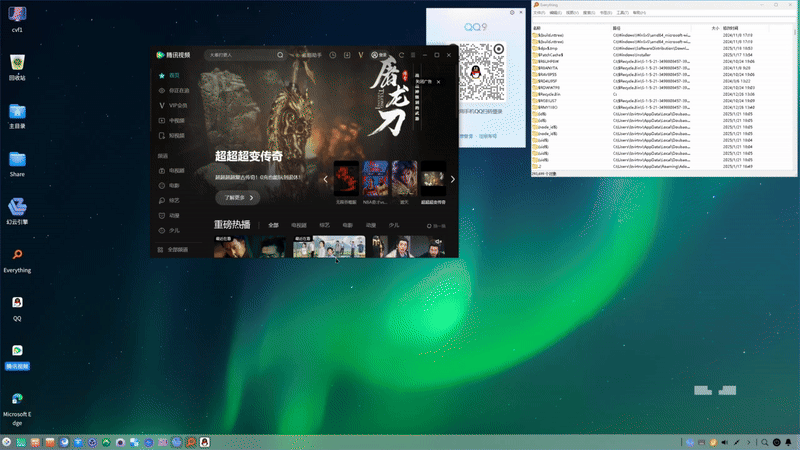Click the refresh icon in Tencent Video title bar
The height and width of the screenshot is (450, 800).
pyautogui.click(x=402, y=55)
